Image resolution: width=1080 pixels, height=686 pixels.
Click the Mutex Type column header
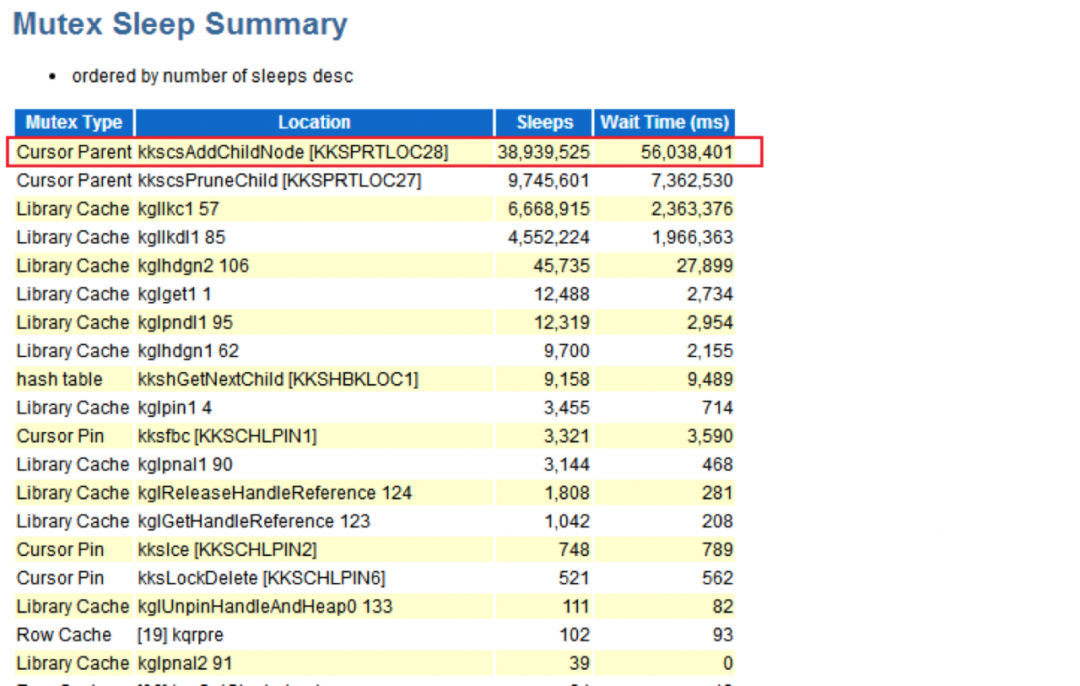pyautogui.click(x=74, y=123)
